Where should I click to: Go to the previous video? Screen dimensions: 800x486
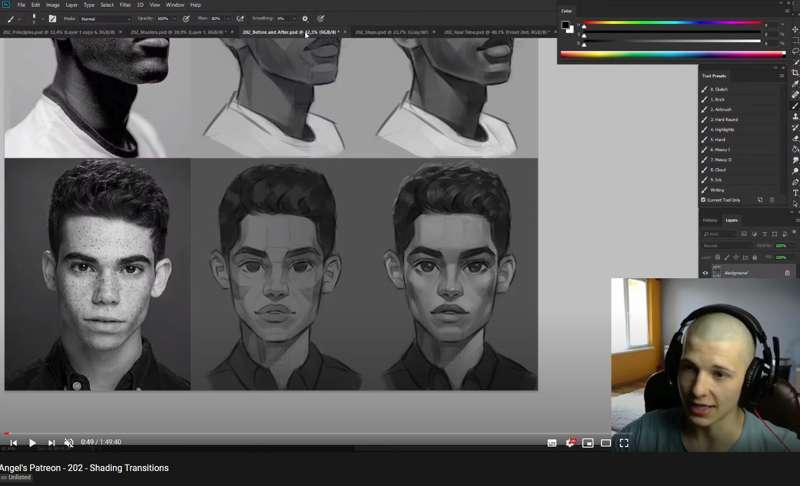pyautogui.click(x=14, y=443)
